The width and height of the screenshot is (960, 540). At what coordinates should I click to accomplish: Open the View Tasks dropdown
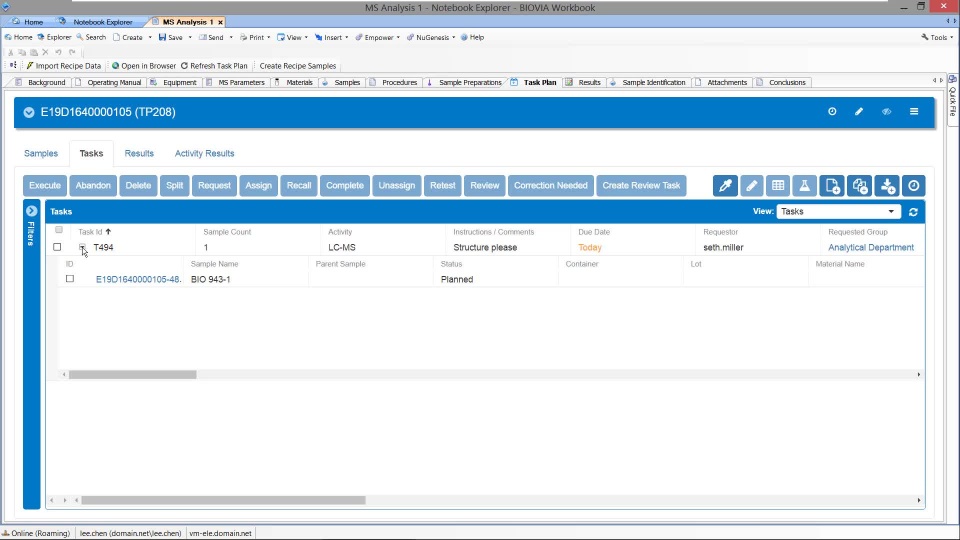[838, 211]
